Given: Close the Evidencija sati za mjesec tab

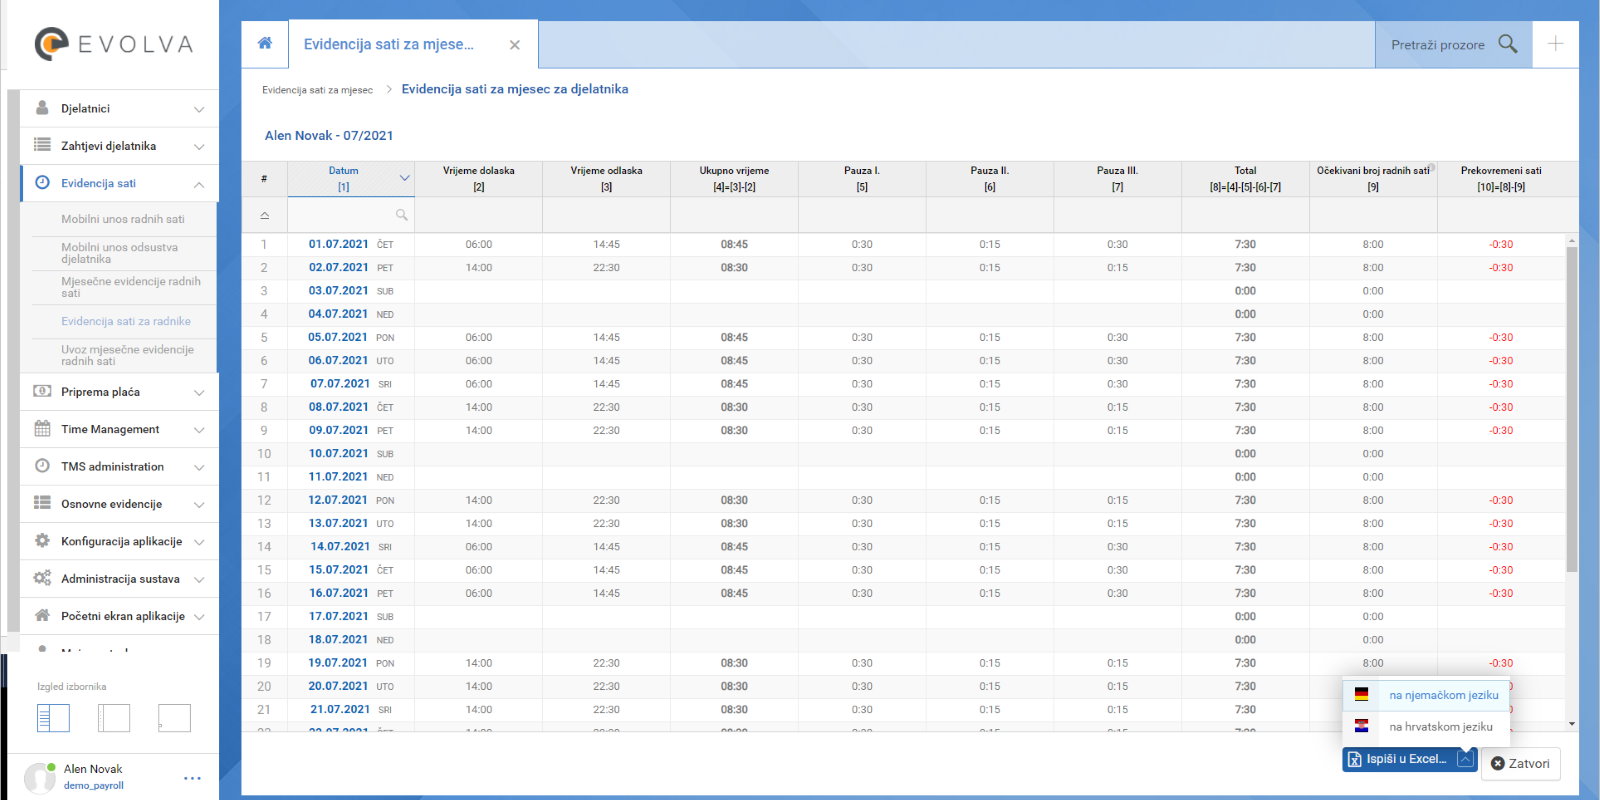Looking at the screenshot, I should point(514,45).
